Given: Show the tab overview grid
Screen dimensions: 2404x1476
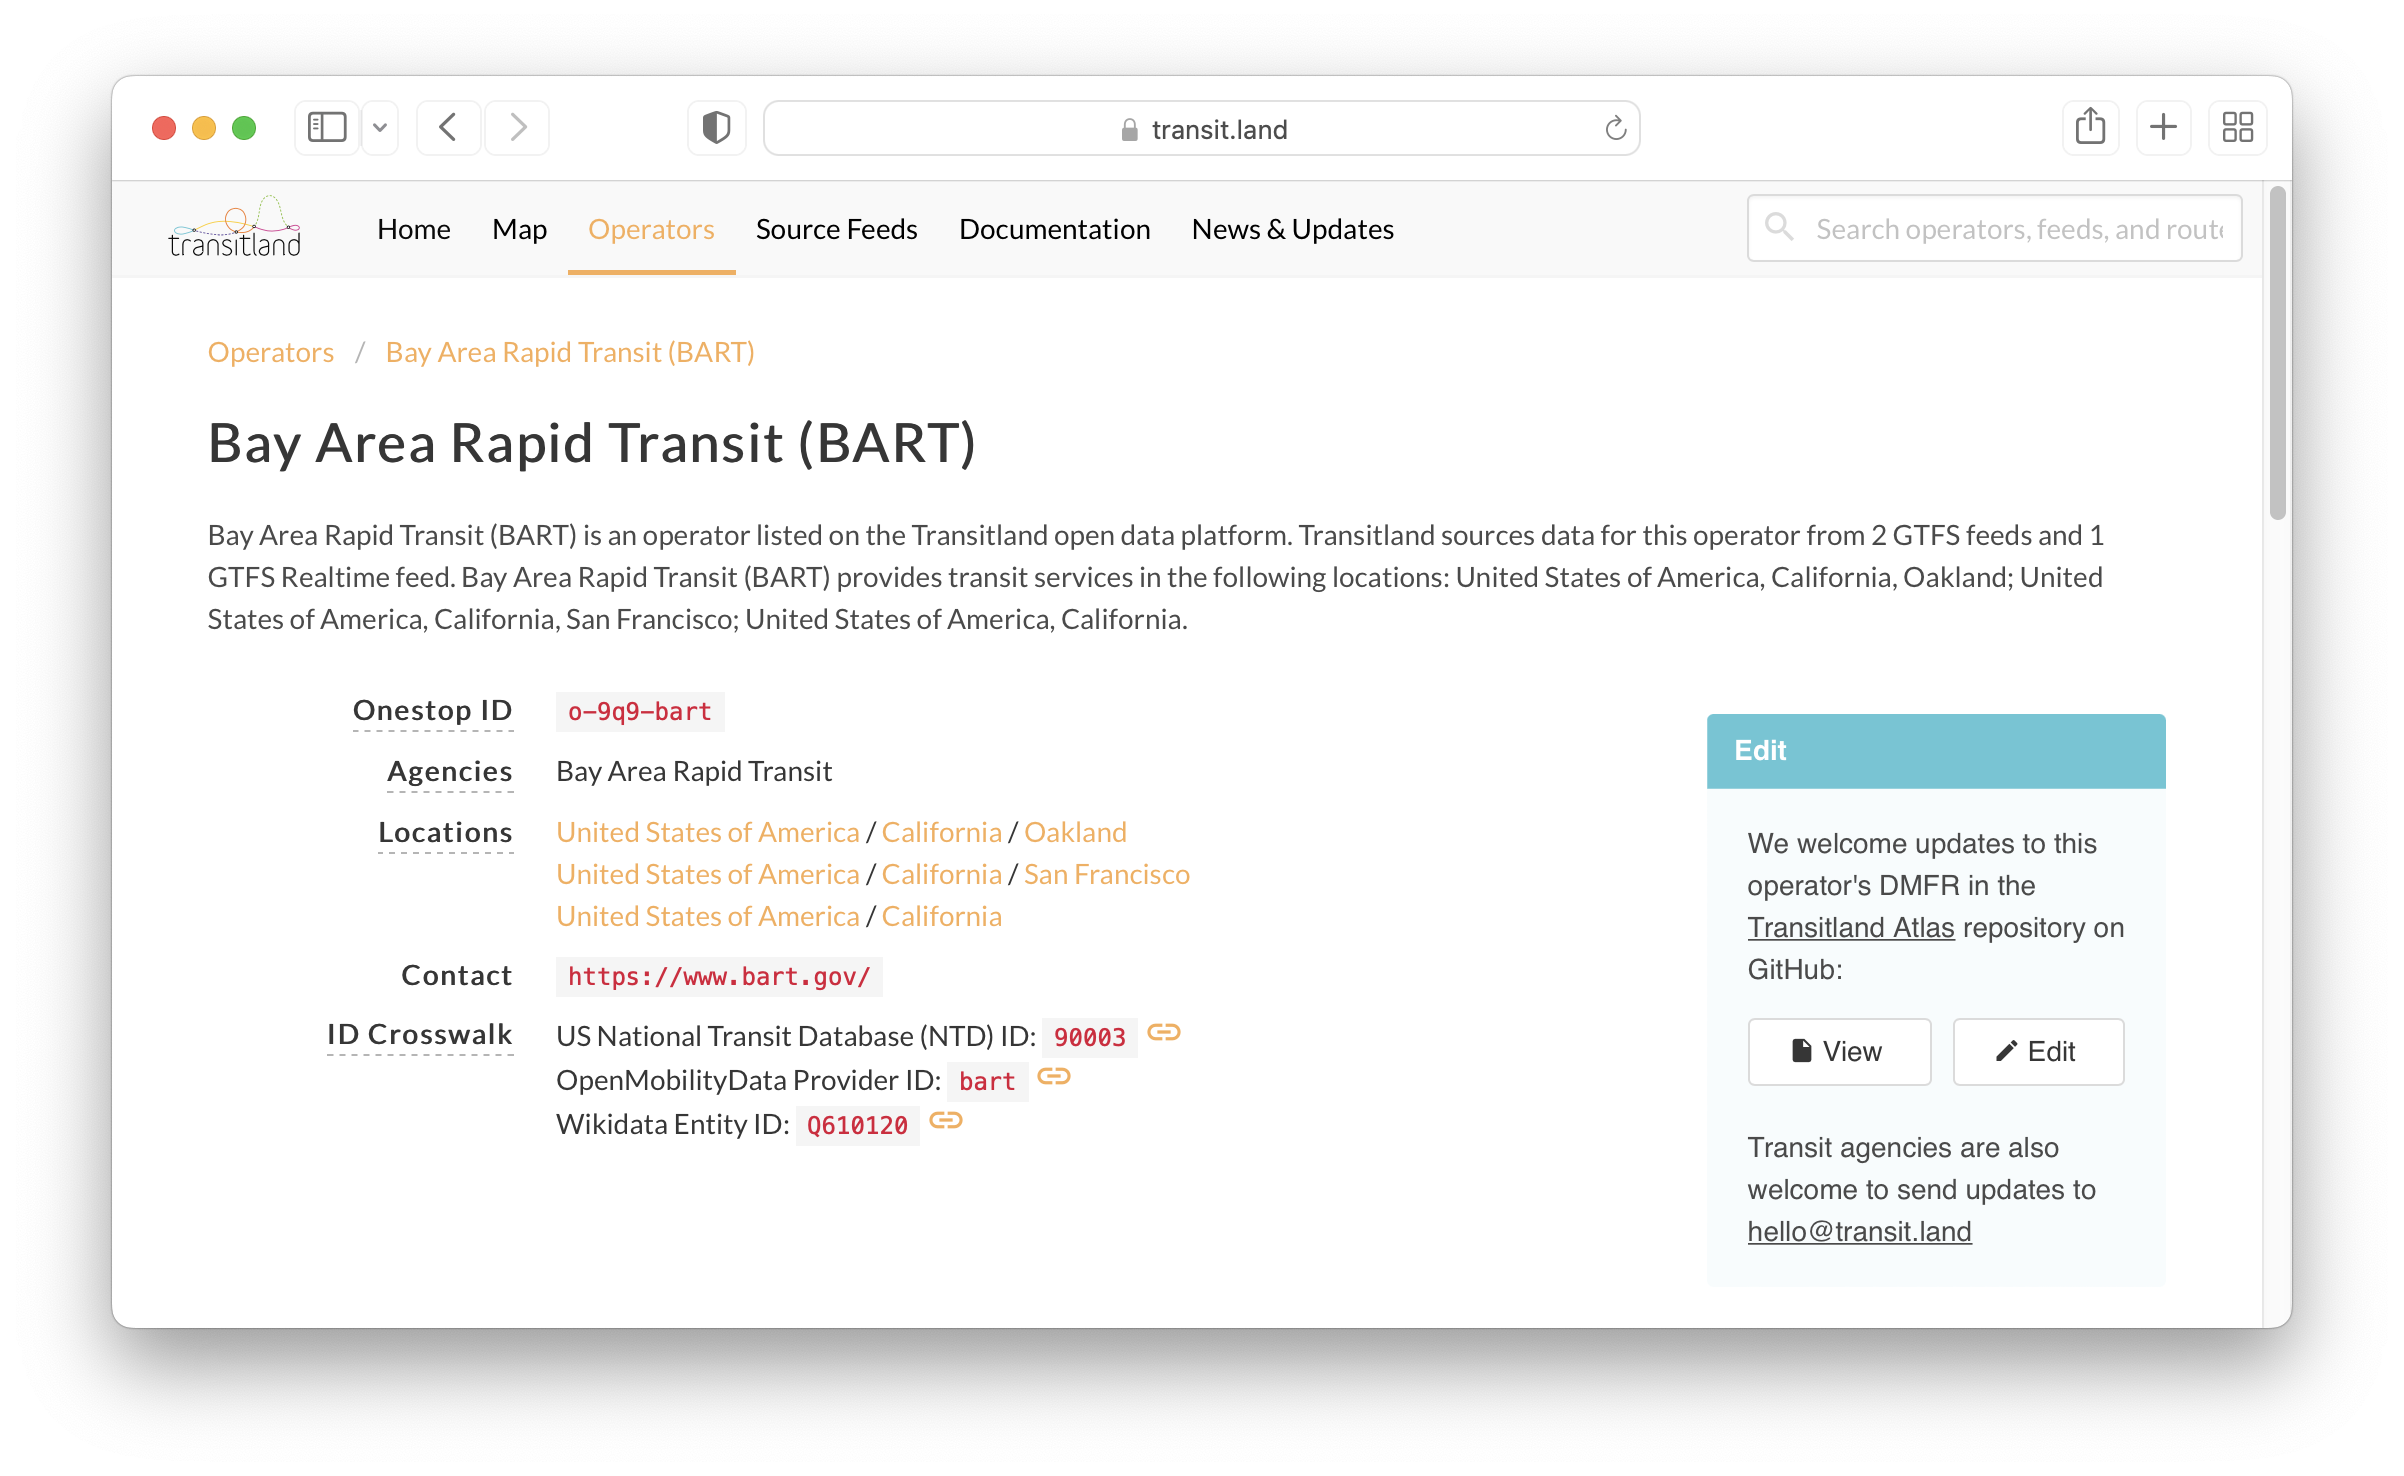Looking at the screenshot, I should click(2237, 127).
